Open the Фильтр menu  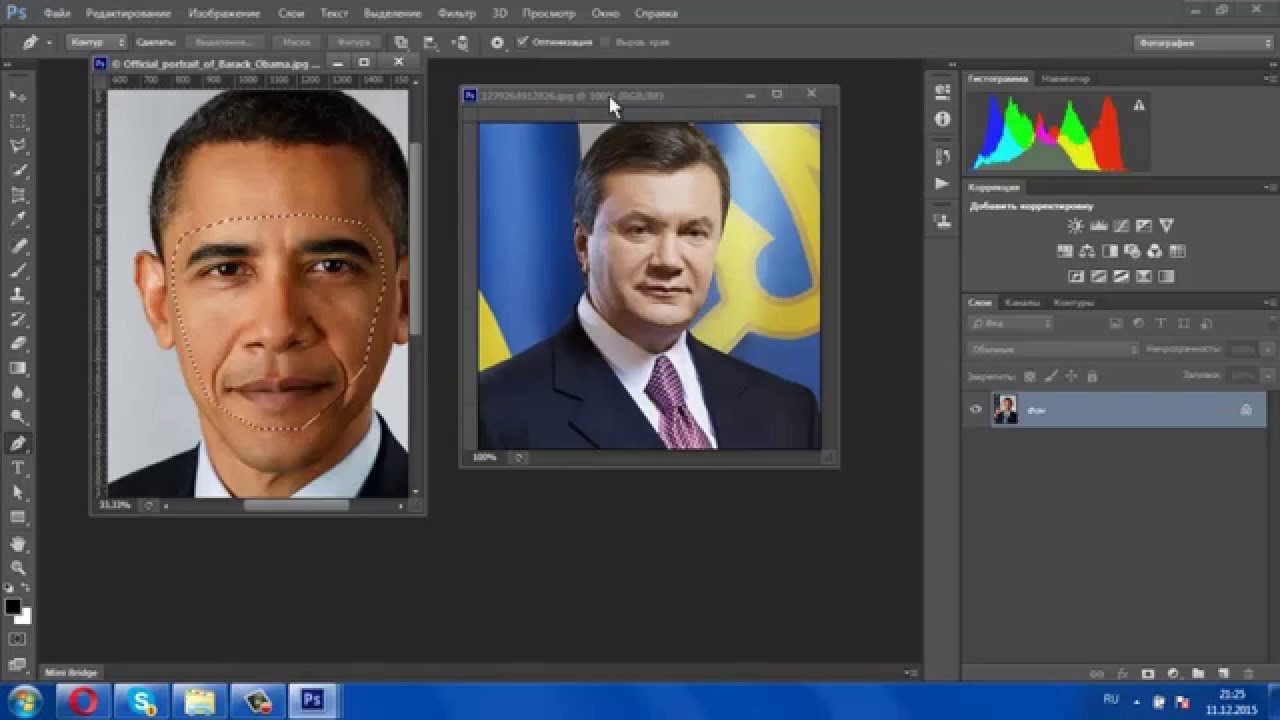[x=457, y=14]
